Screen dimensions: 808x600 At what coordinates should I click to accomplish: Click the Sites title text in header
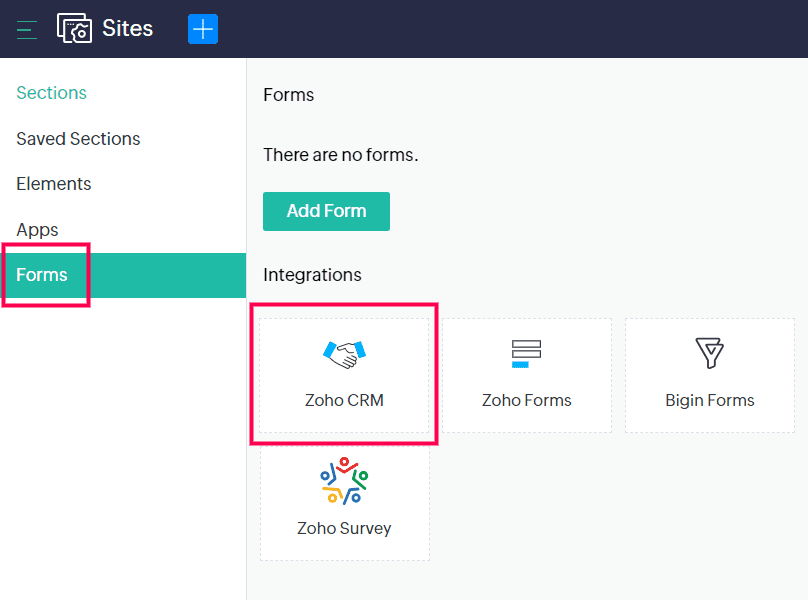(x=128, y=29)
